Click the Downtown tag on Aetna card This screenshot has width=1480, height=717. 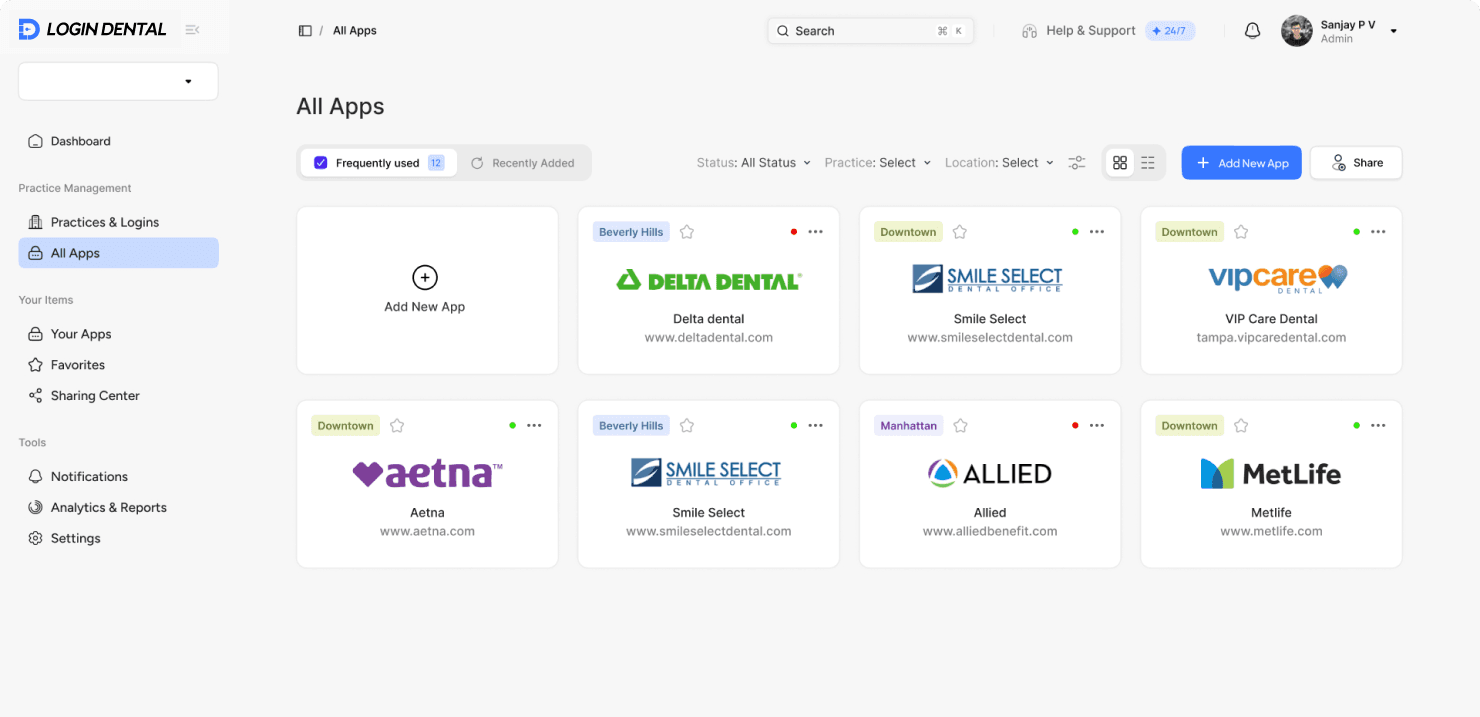(x=346, y=426)
